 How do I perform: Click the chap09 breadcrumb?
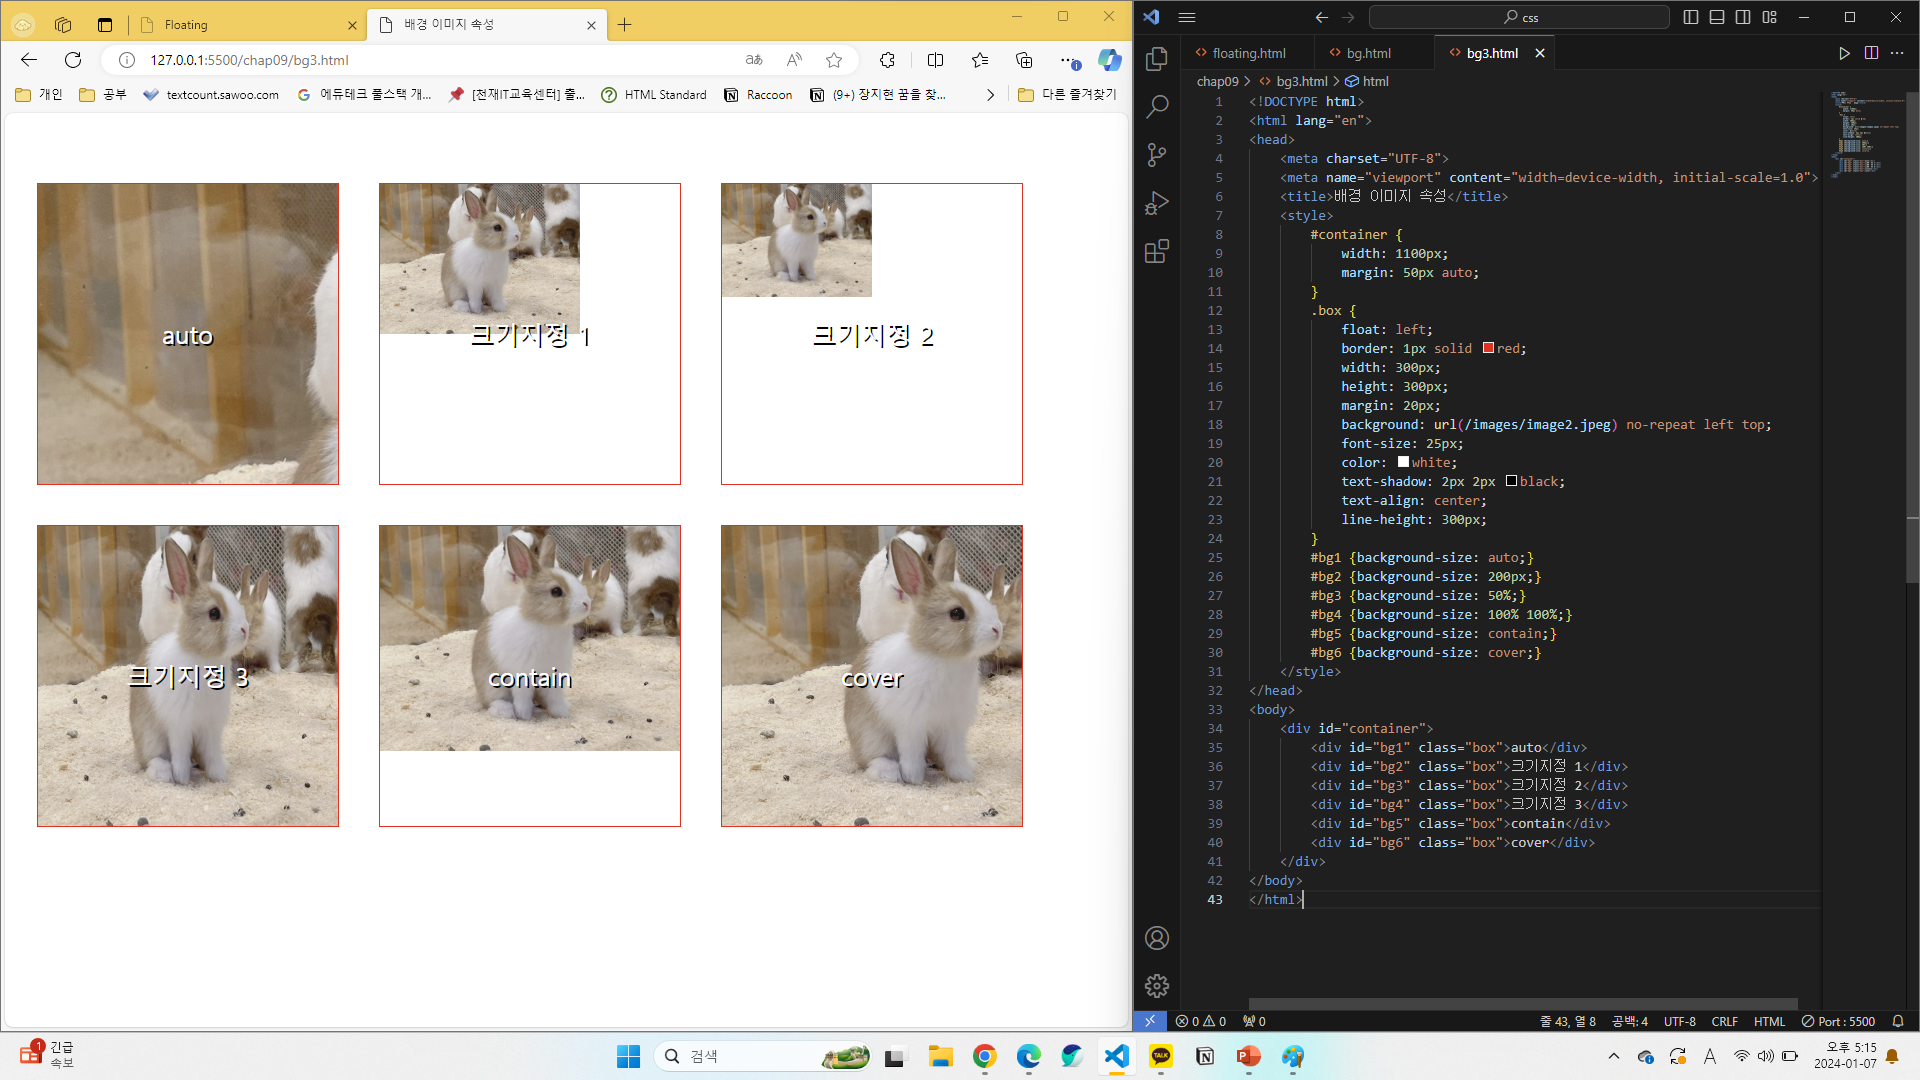click(1217, 81)
